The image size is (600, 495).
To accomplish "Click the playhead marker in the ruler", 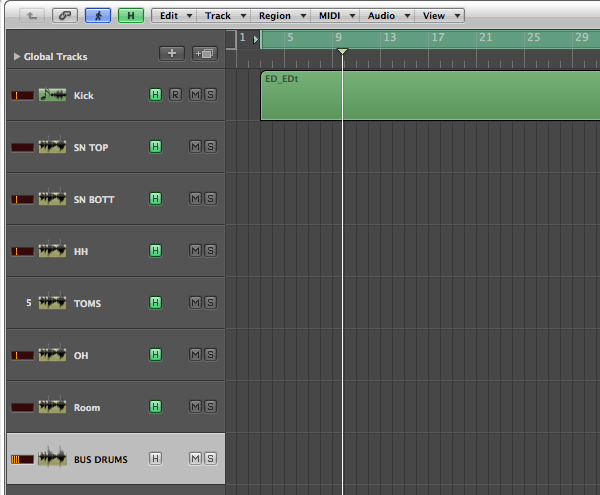I will [342, 51].
